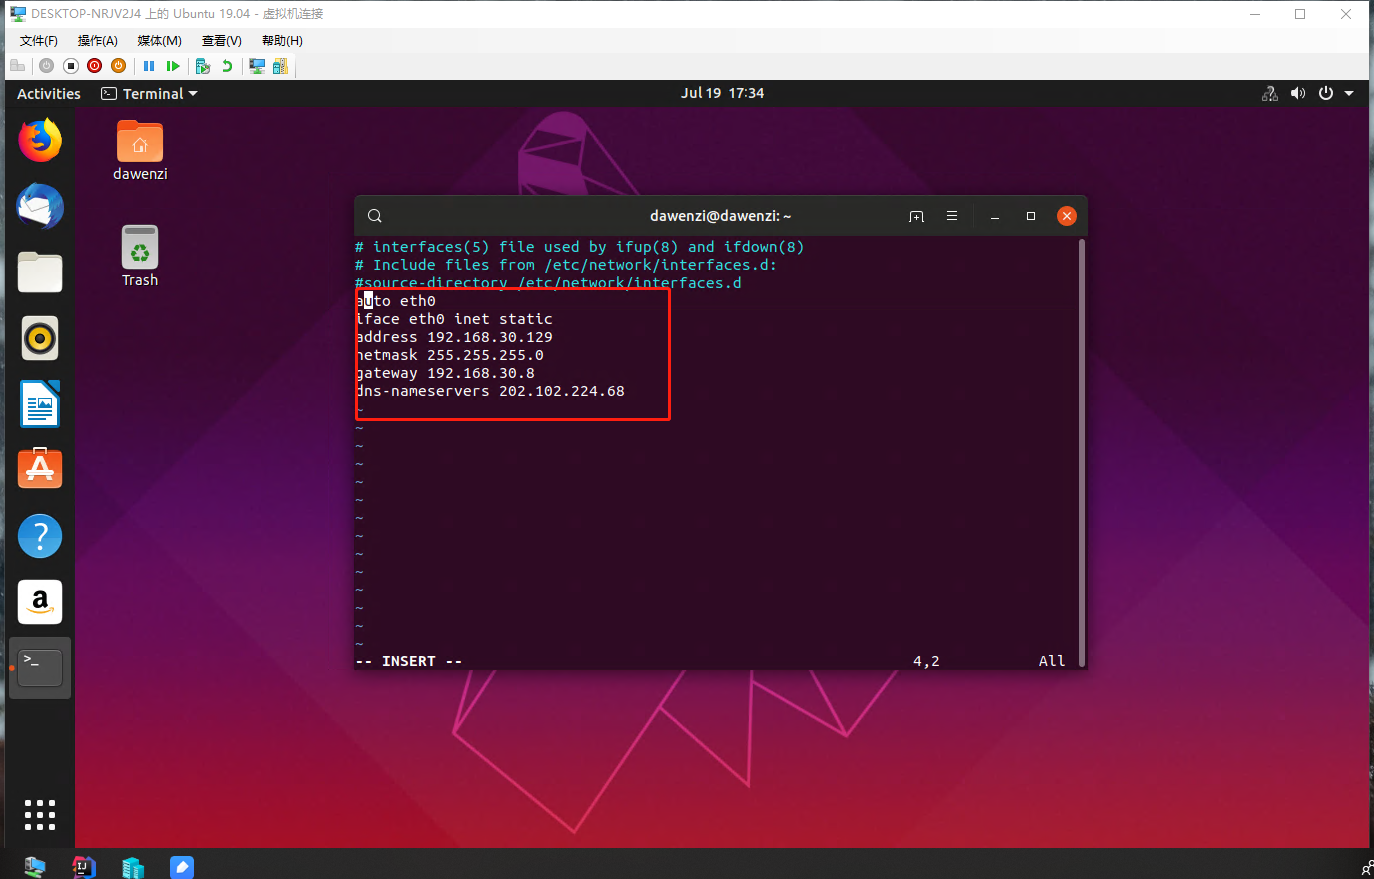Viewport: 1374px width, 879px height.
Task: Pause the virtual machine
Action: click(149, 66)
